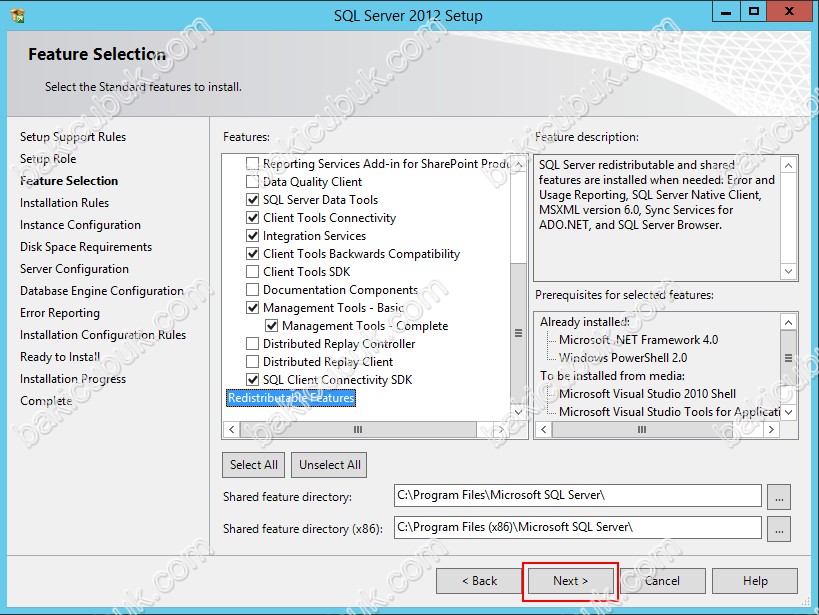
Task: Click the Prerequisites horizontal scrollbar thumb
Action: 642,430
